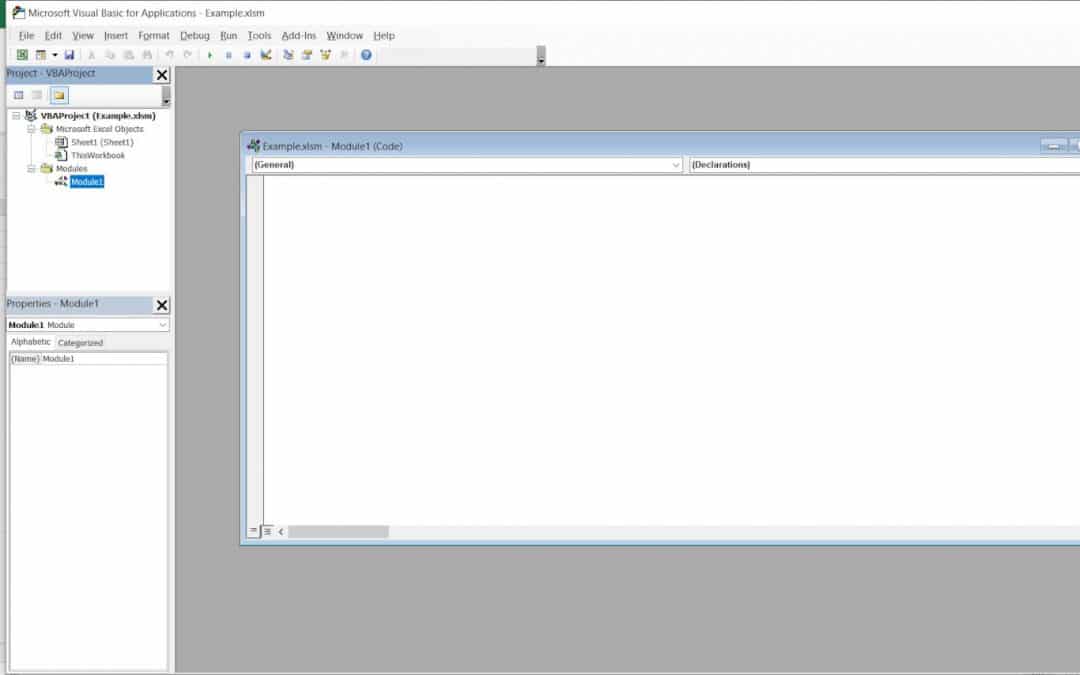Click the Reset stop icon in toolbar

tap(247, 55)
